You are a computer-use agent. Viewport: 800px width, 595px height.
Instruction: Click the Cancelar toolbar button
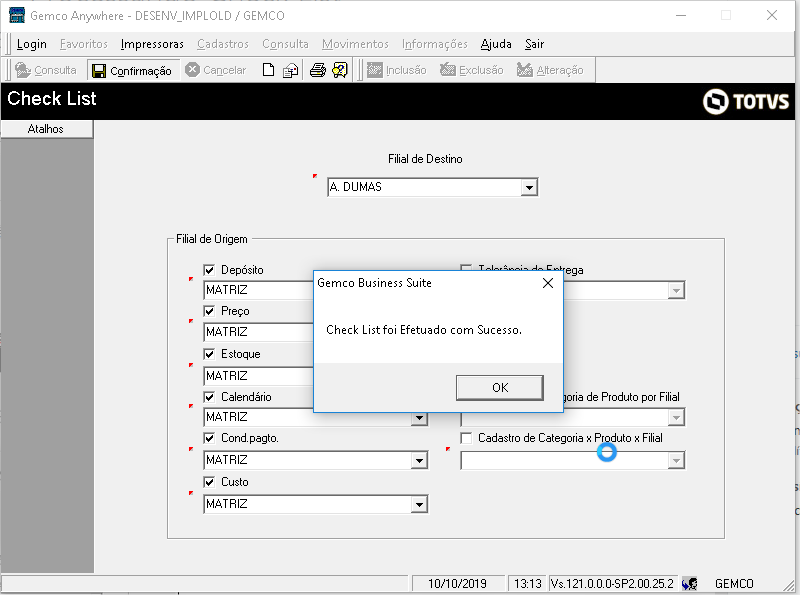tap(215, 70)
